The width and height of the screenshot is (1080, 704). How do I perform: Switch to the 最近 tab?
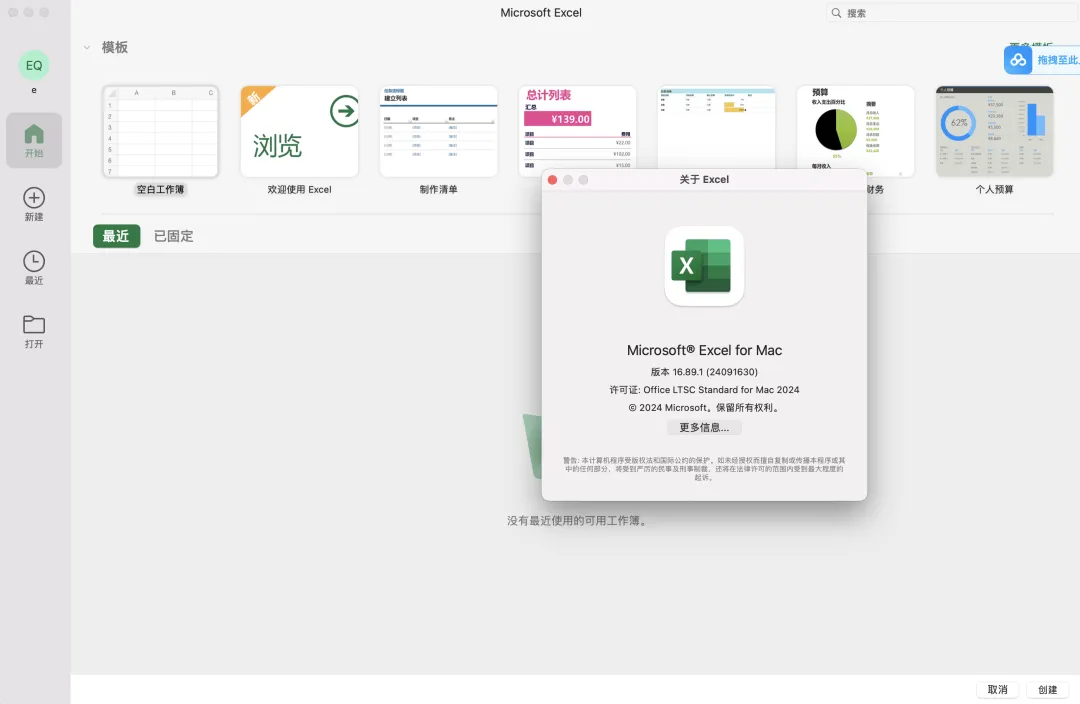(x=116, y=236)
